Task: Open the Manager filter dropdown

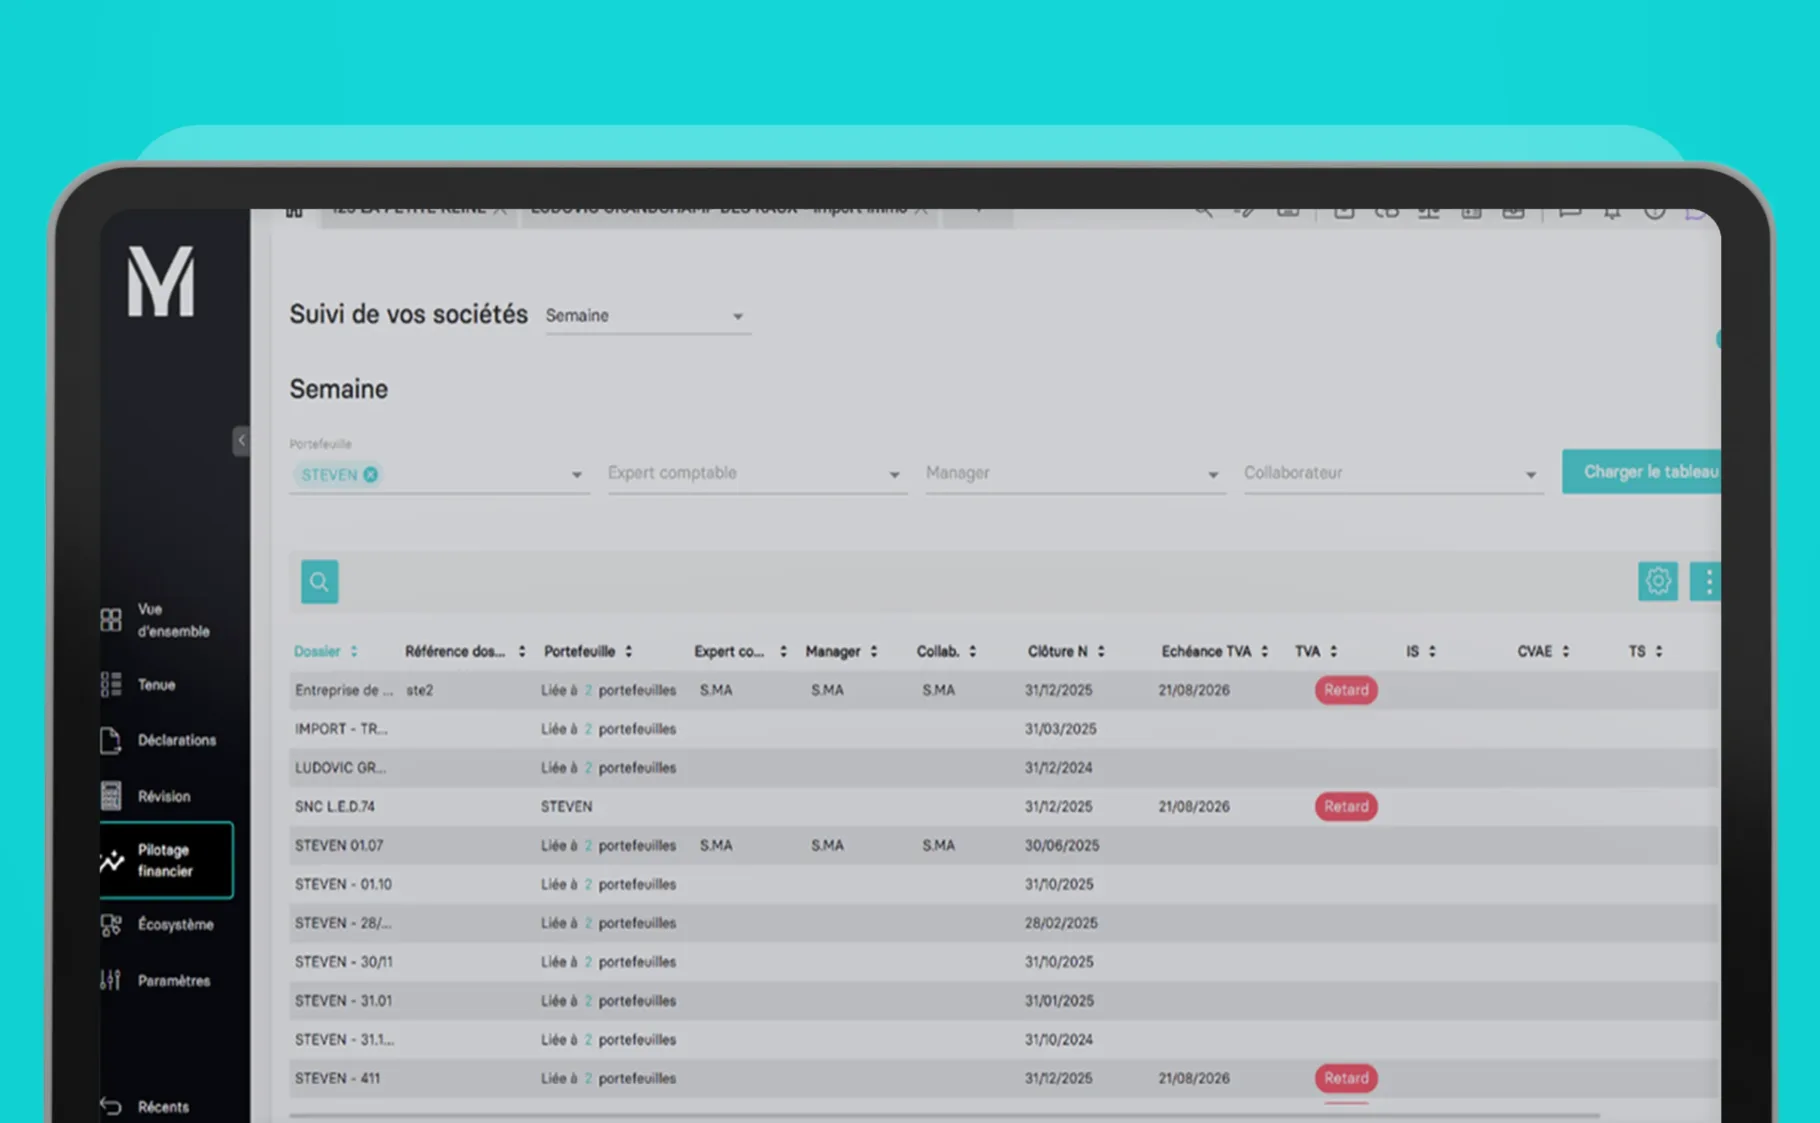Action: pyautogui.click(x=1074, y=474)
